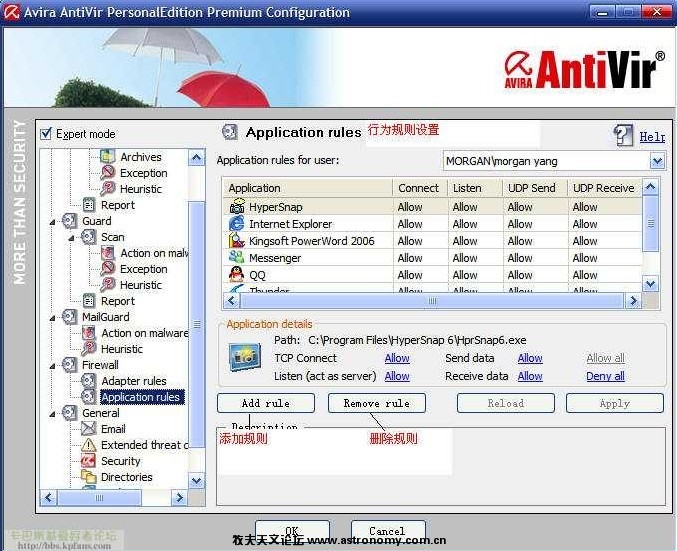Click the large HyperSnap icon in Application details
This screenshot has width=677, height=551.
pyautogui.click(x=245, y=357)
